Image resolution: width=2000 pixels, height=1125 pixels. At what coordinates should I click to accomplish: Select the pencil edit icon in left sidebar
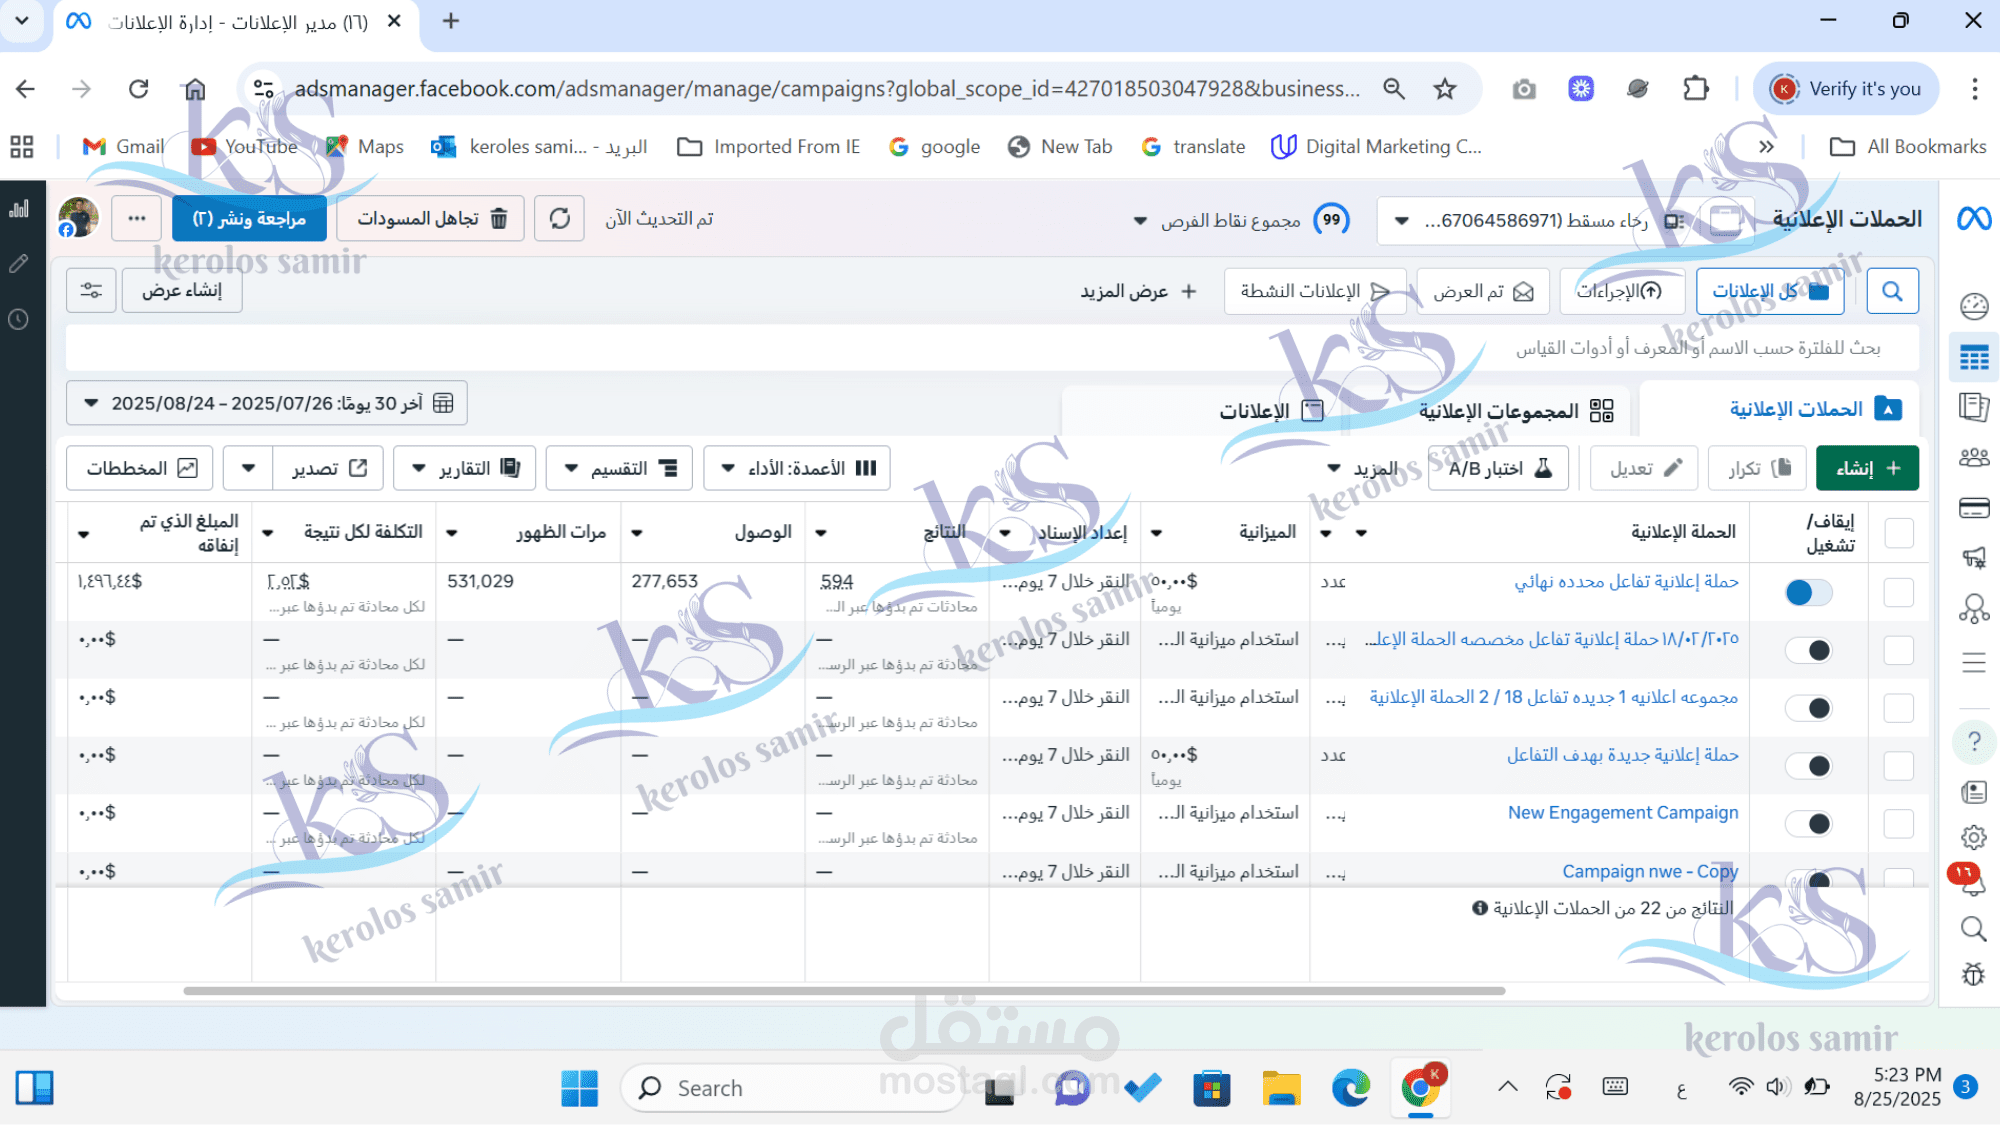[18, 263]
